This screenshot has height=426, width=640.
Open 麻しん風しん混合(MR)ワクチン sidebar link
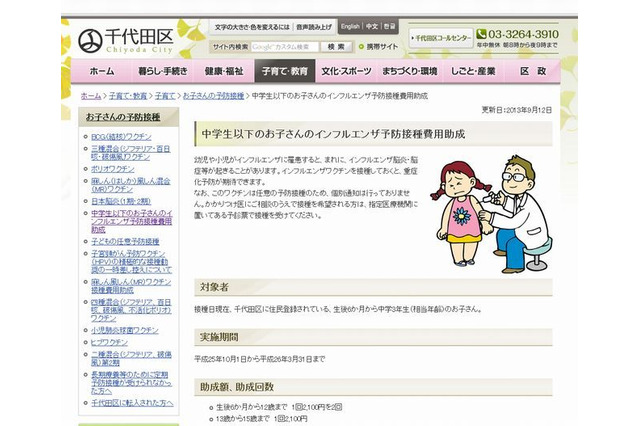(x=131, y=185)
